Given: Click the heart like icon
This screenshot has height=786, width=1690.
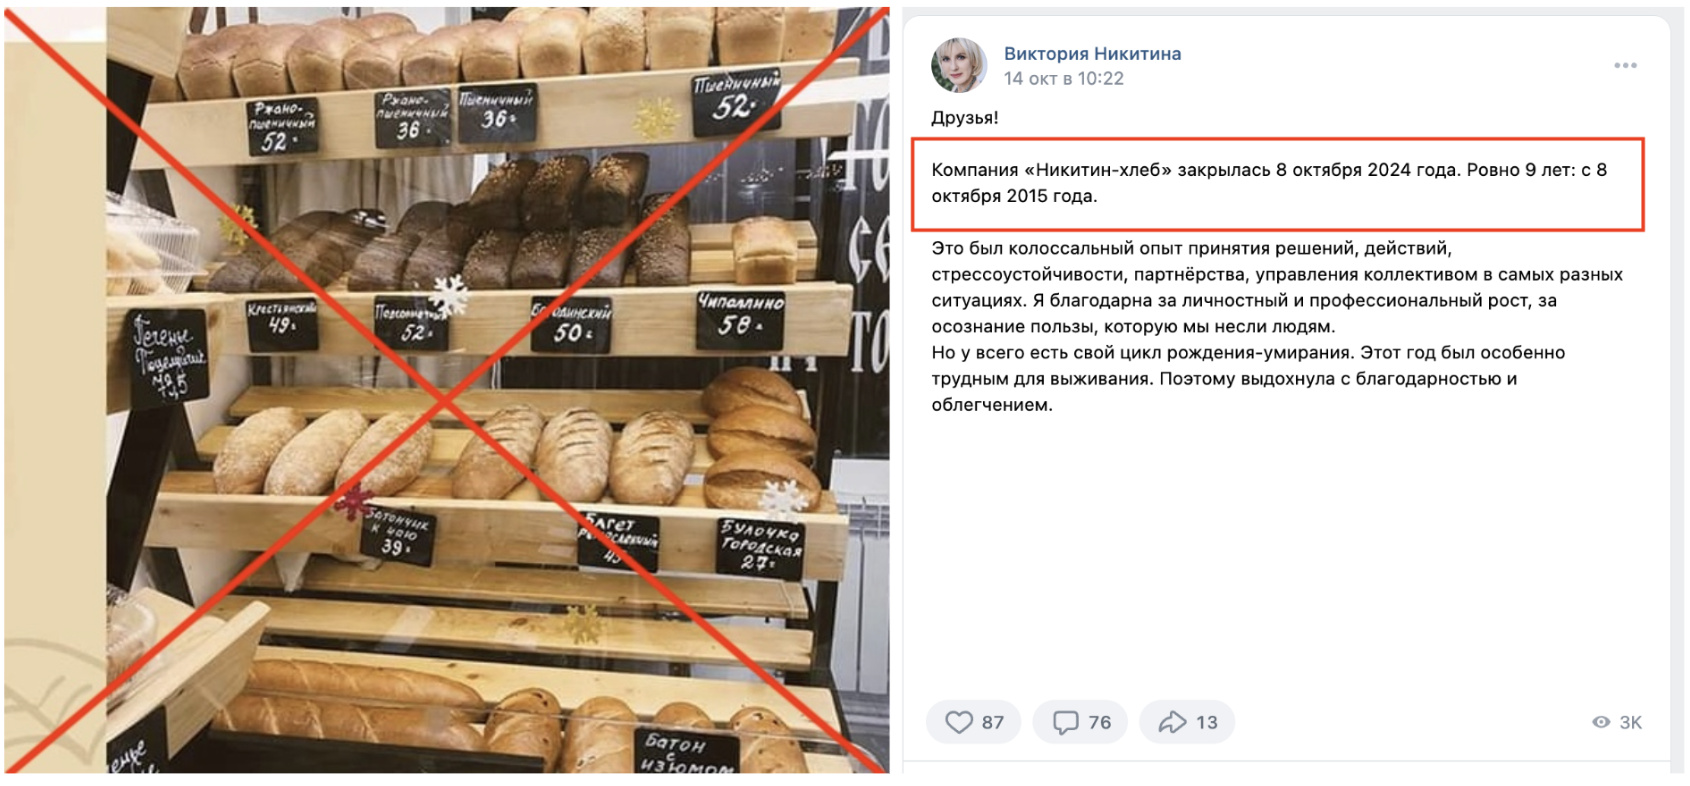Looking at the screenshot, I should click(x=958, y=722).
